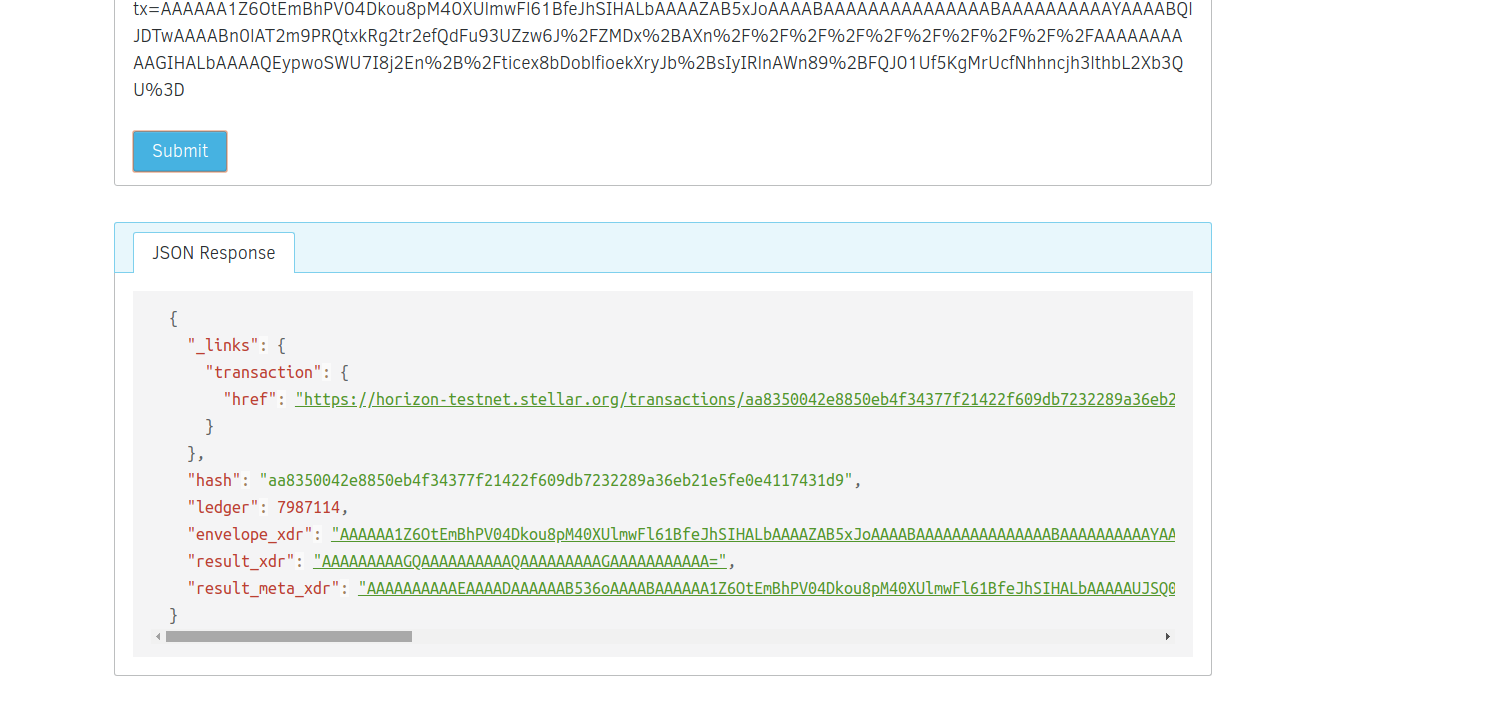Viewport: 1512px width, 723px height.
Task: Click the scroll-right arrow in JSON panel
Action: 1167,637
